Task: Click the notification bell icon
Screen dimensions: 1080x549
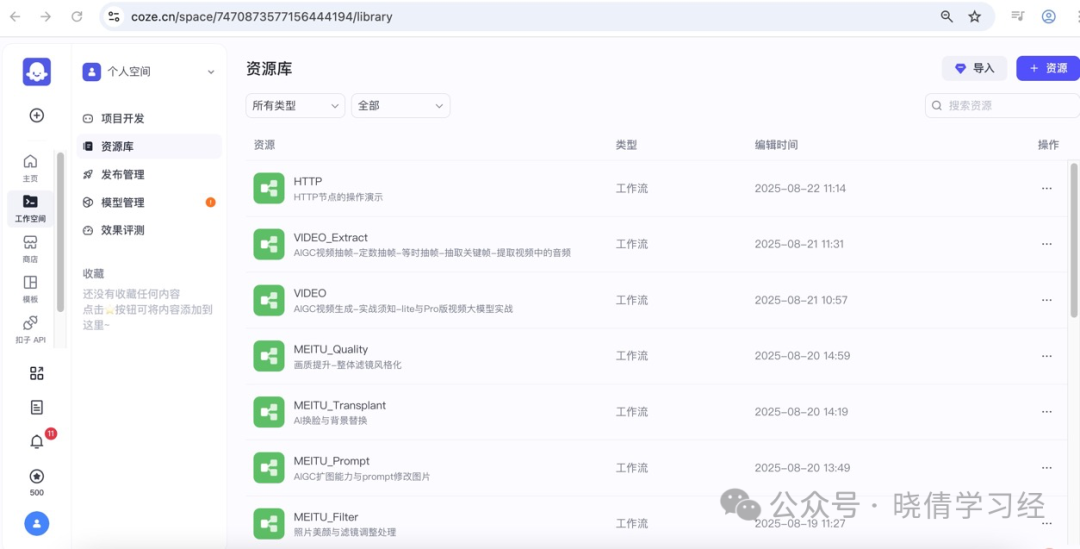Action: tap(37, 442)
